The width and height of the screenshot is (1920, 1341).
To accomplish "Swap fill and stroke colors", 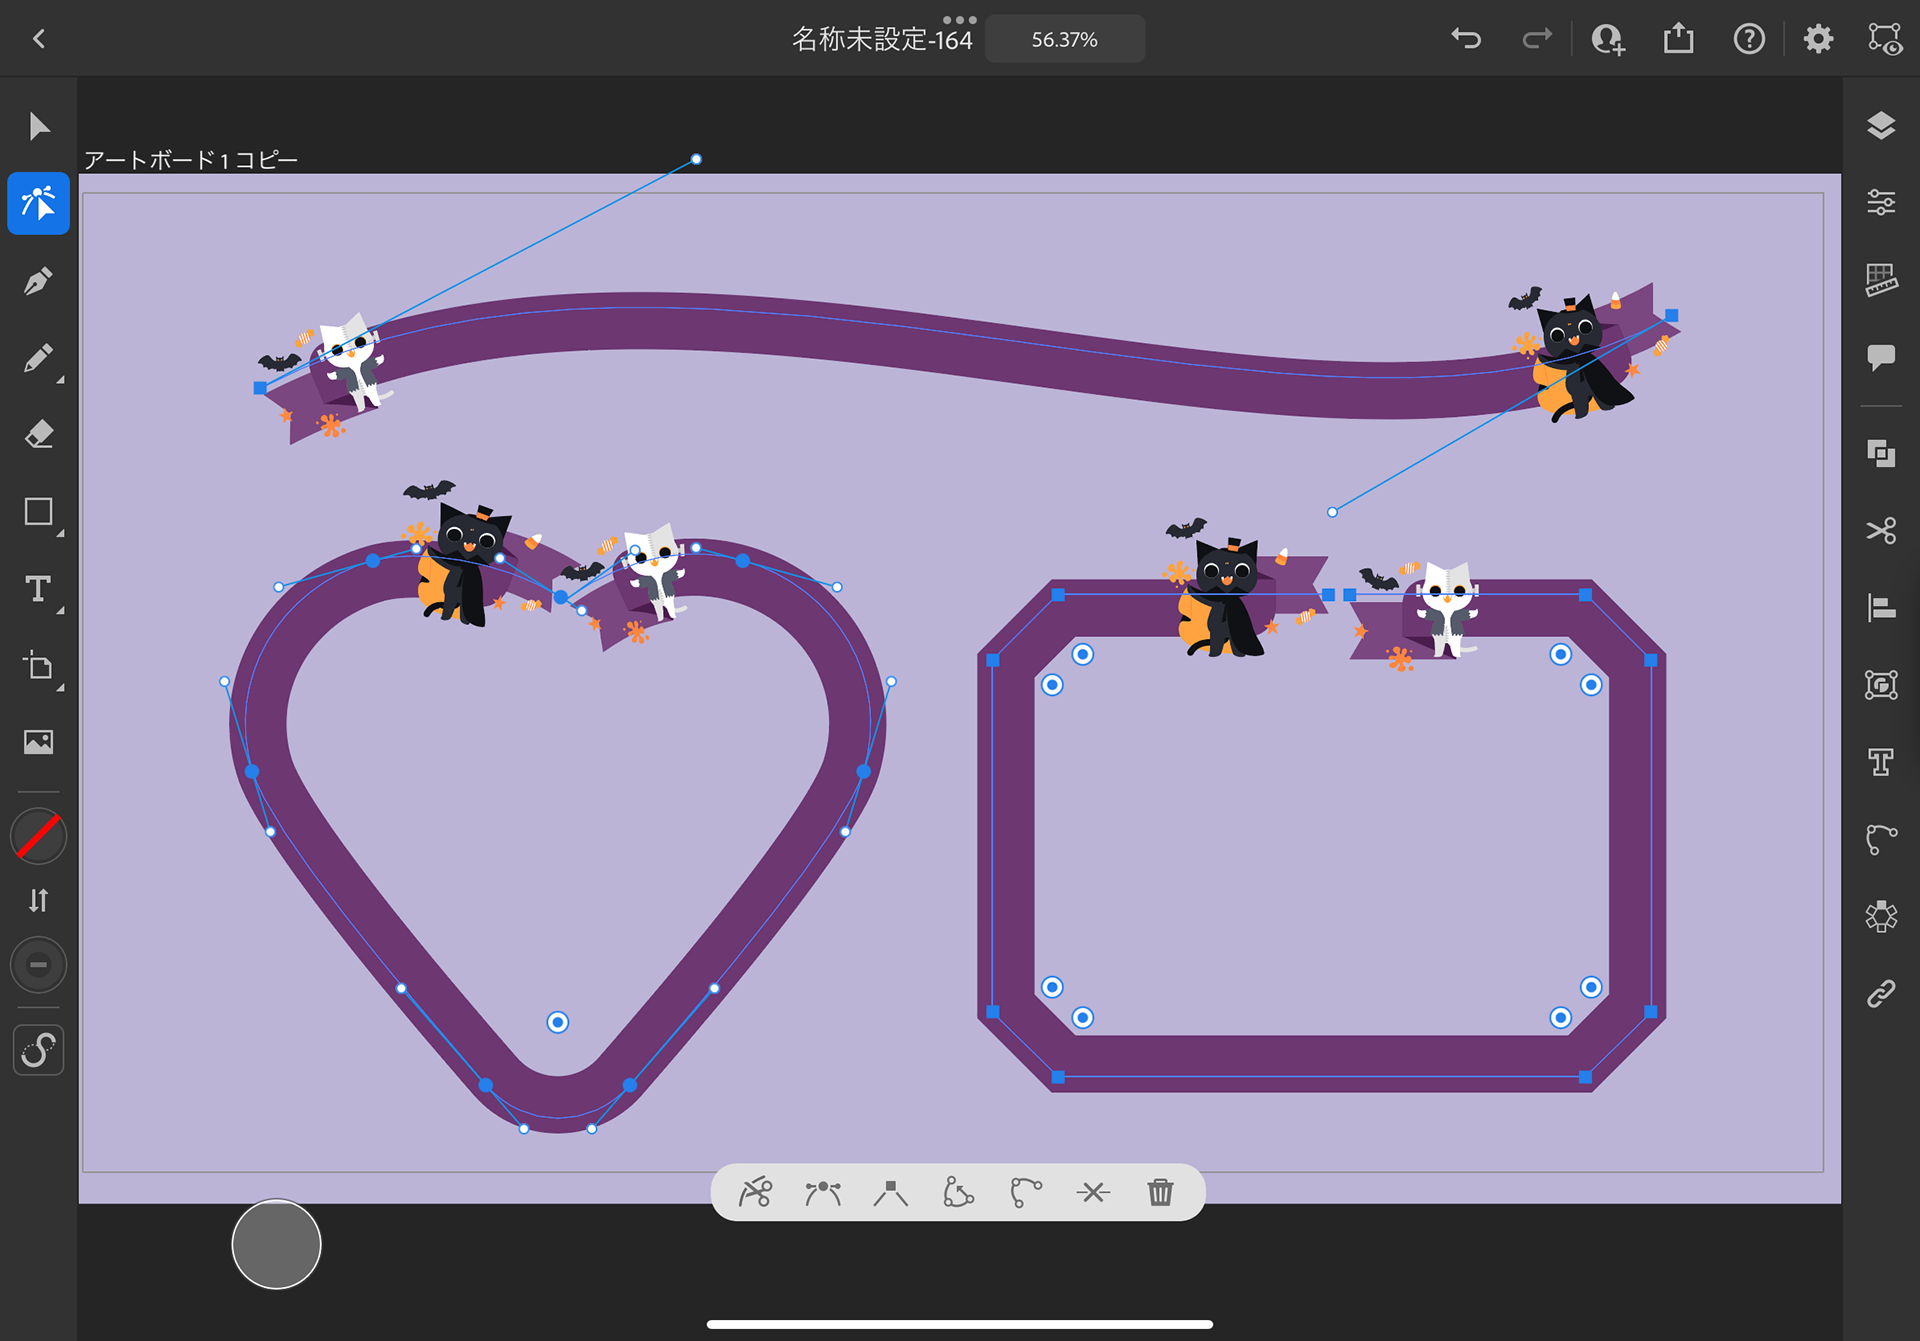I will (38, 901).
